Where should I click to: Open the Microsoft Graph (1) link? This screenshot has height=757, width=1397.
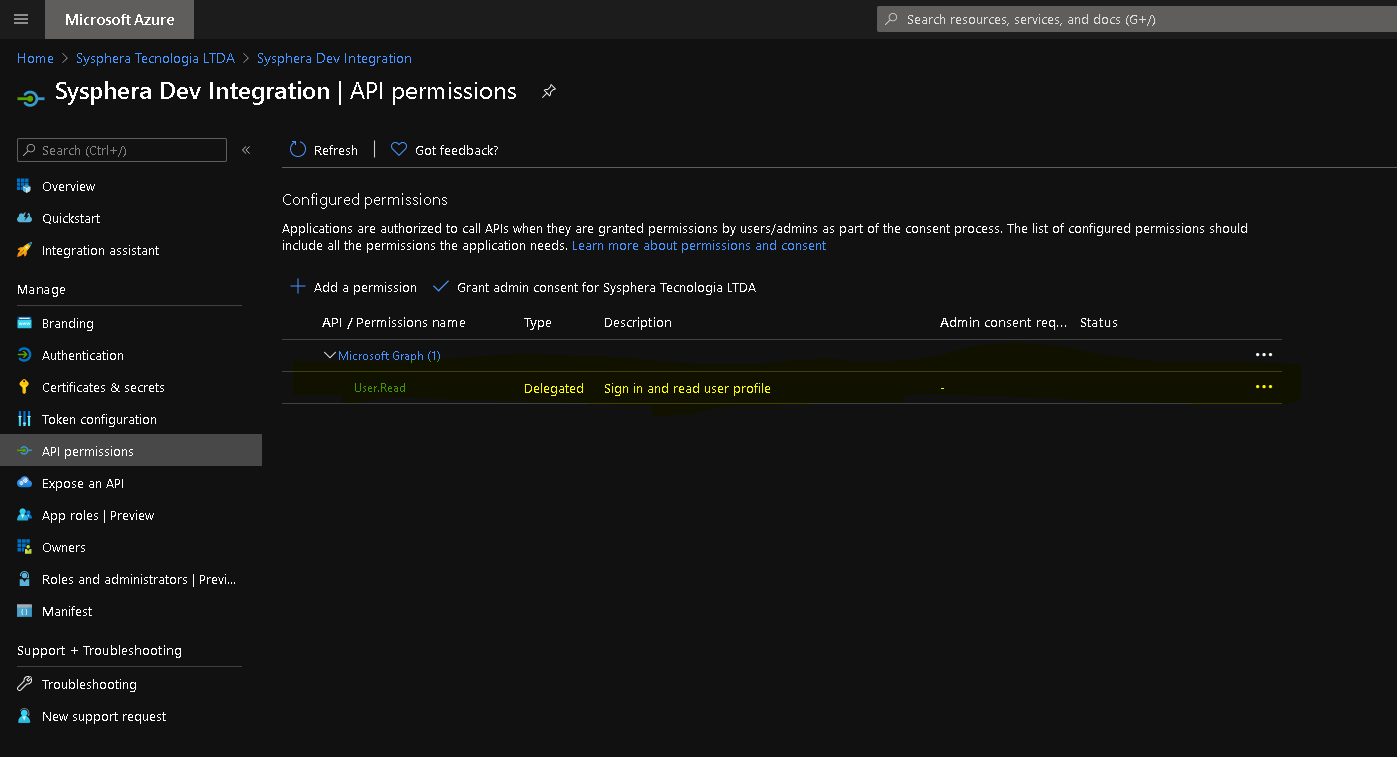pos(389,355)
